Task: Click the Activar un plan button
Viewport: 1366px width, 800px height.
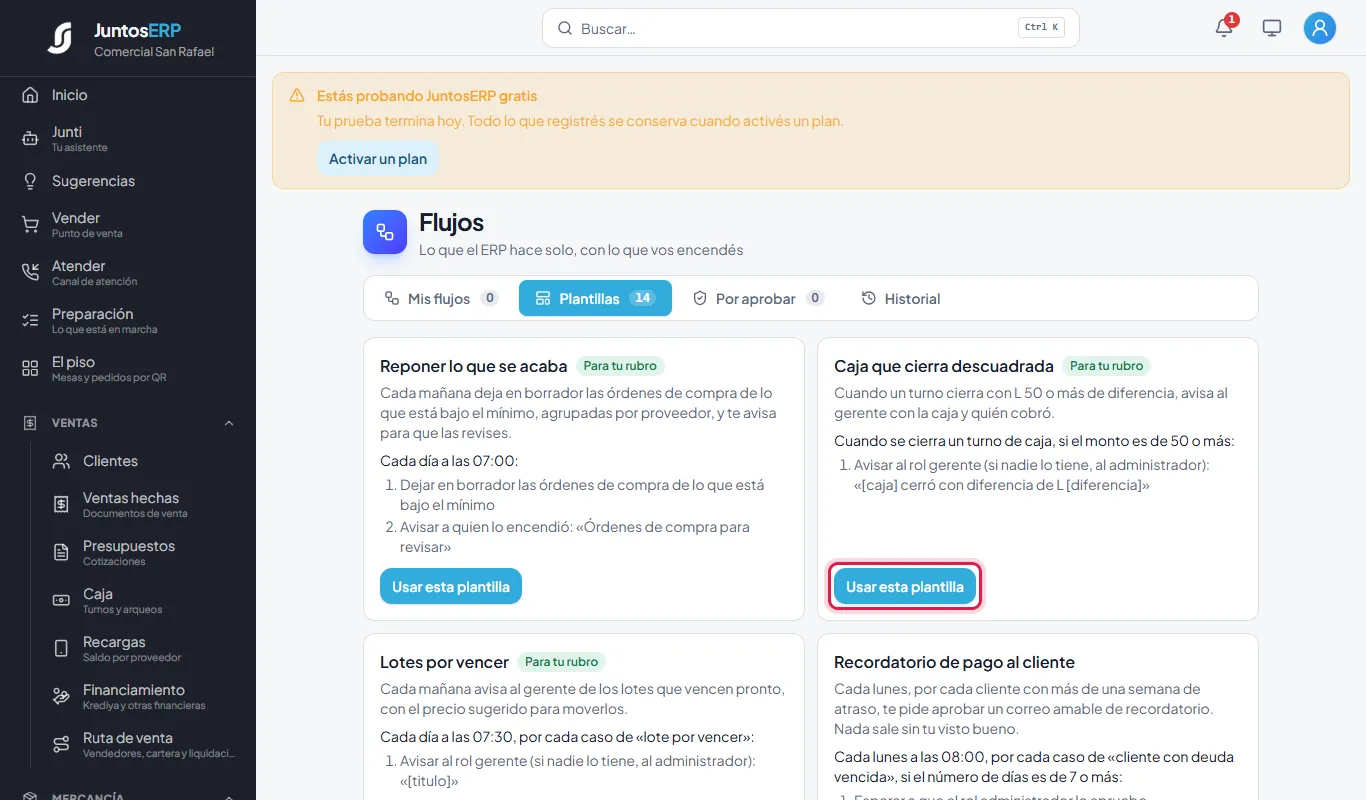Action: pos(378,159)
